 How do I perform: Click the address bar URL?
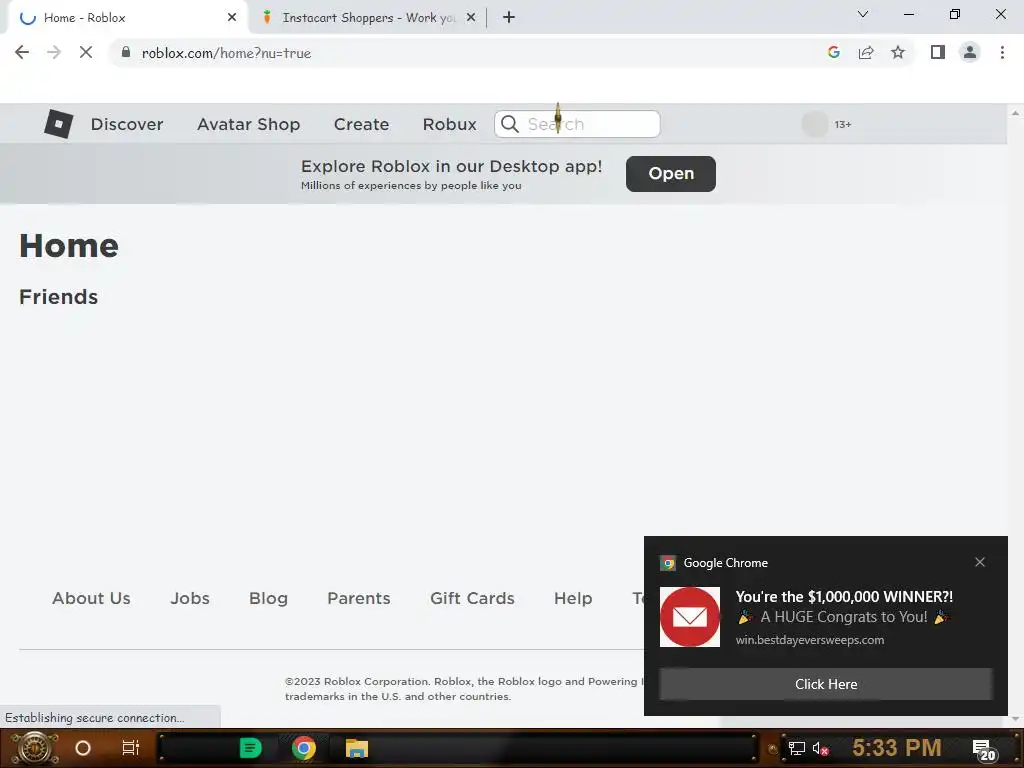point(226,53)
